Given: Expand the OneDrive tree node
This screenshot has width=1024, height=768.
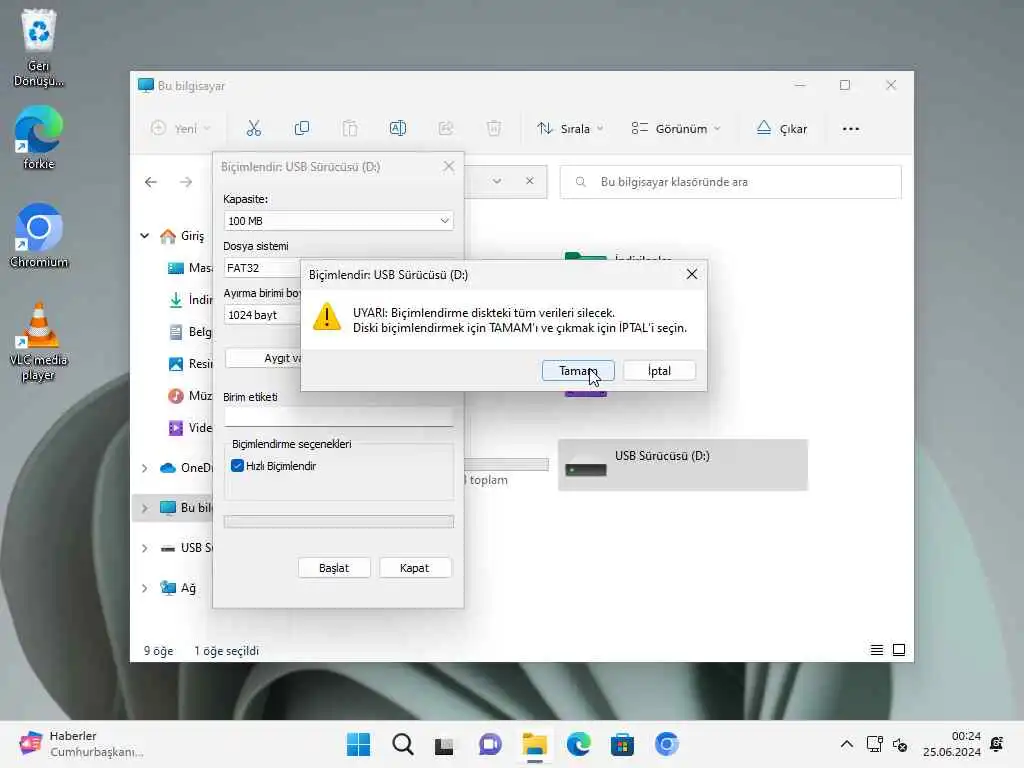Looking at the screenshot, I should click(144, 468).
